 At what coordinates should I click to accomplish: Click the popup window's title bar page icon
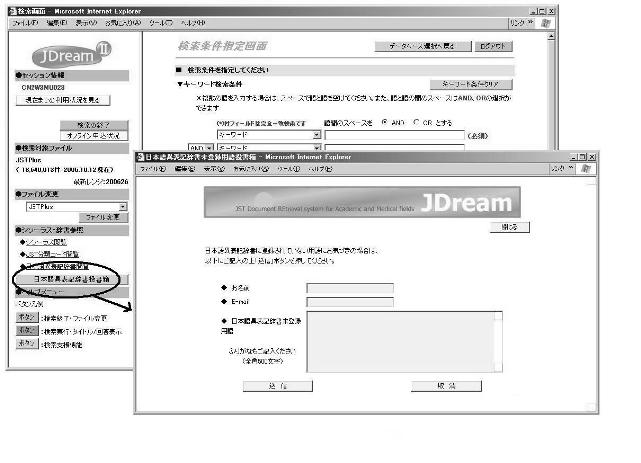[140, 157]
